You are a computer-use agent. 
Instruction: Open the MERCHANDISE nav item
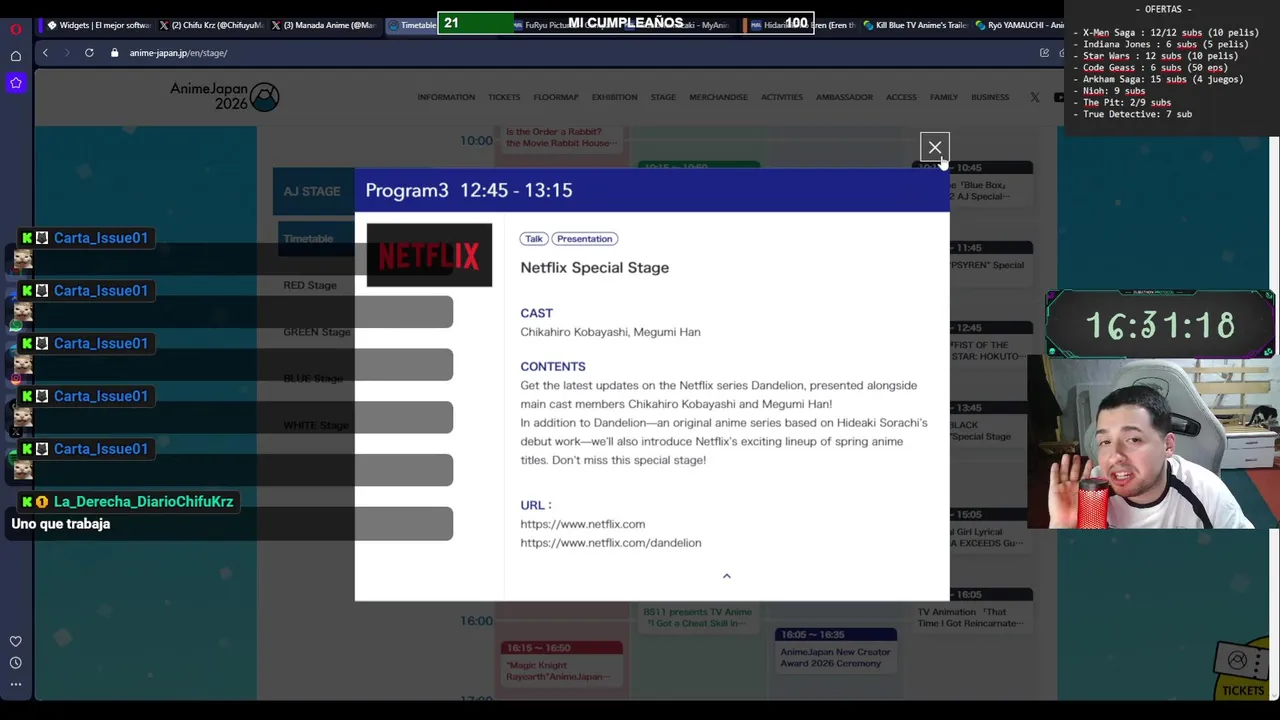tap(718, 97)
